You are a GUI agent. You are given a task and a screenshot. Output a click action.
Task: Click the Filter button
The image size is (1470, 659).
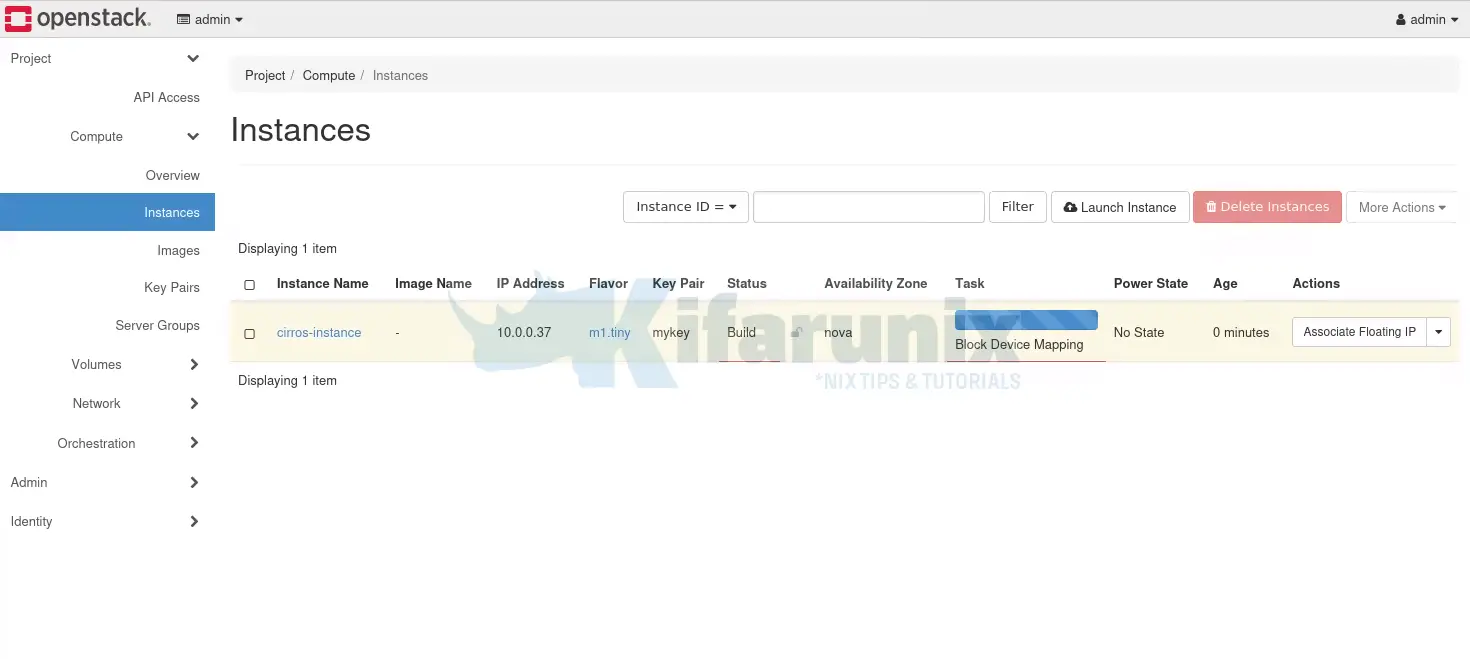point(1017,207)
